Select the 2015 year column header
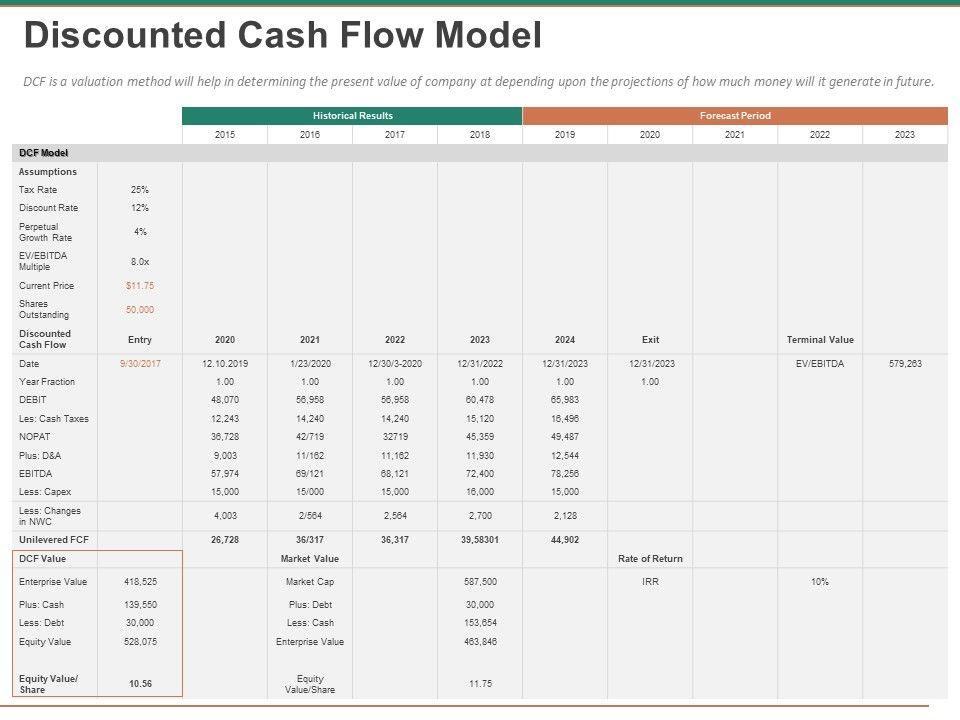The width and height of the screenshot is (960, 720). click(225, 135)
